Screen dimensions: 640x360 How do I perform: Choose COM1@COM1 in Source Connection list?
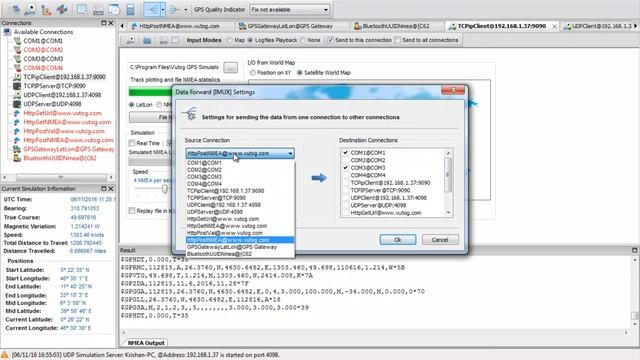(x=240, y=163)
